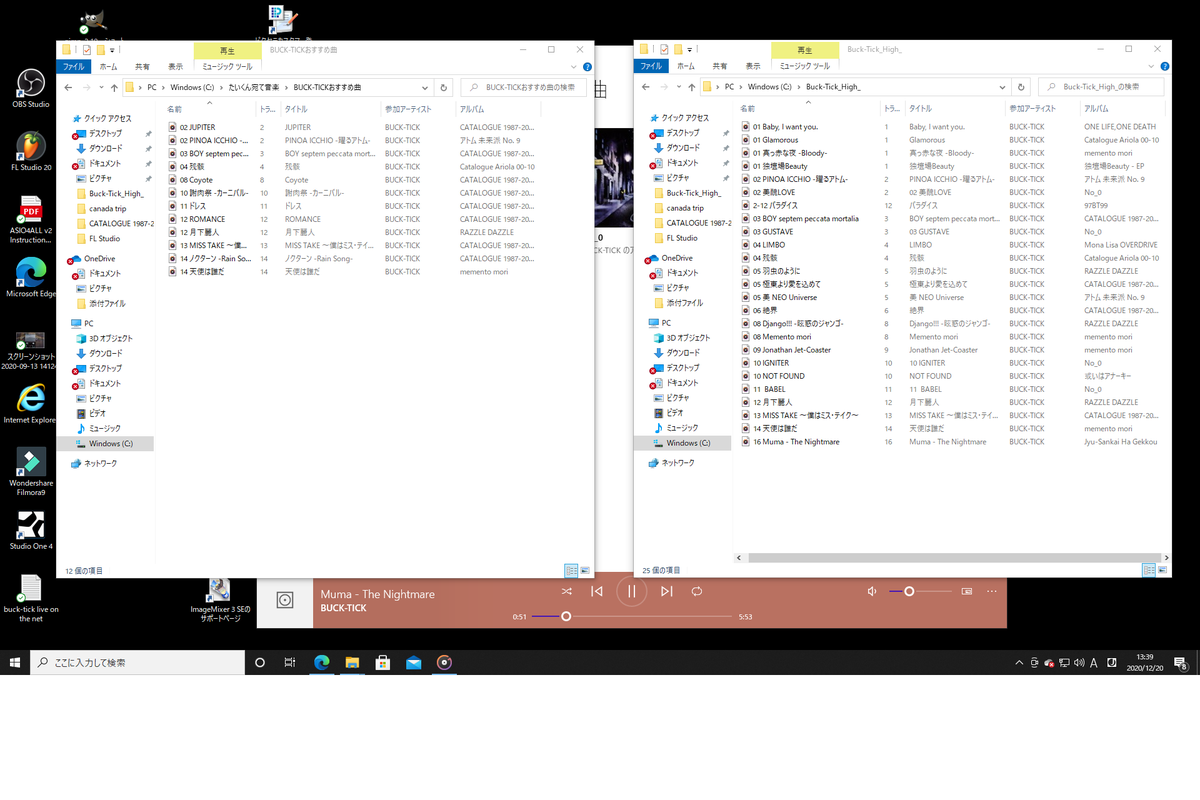Open Task View on taskbar
The height and width of the screenshot is (800, 1200).
(290, 662)
